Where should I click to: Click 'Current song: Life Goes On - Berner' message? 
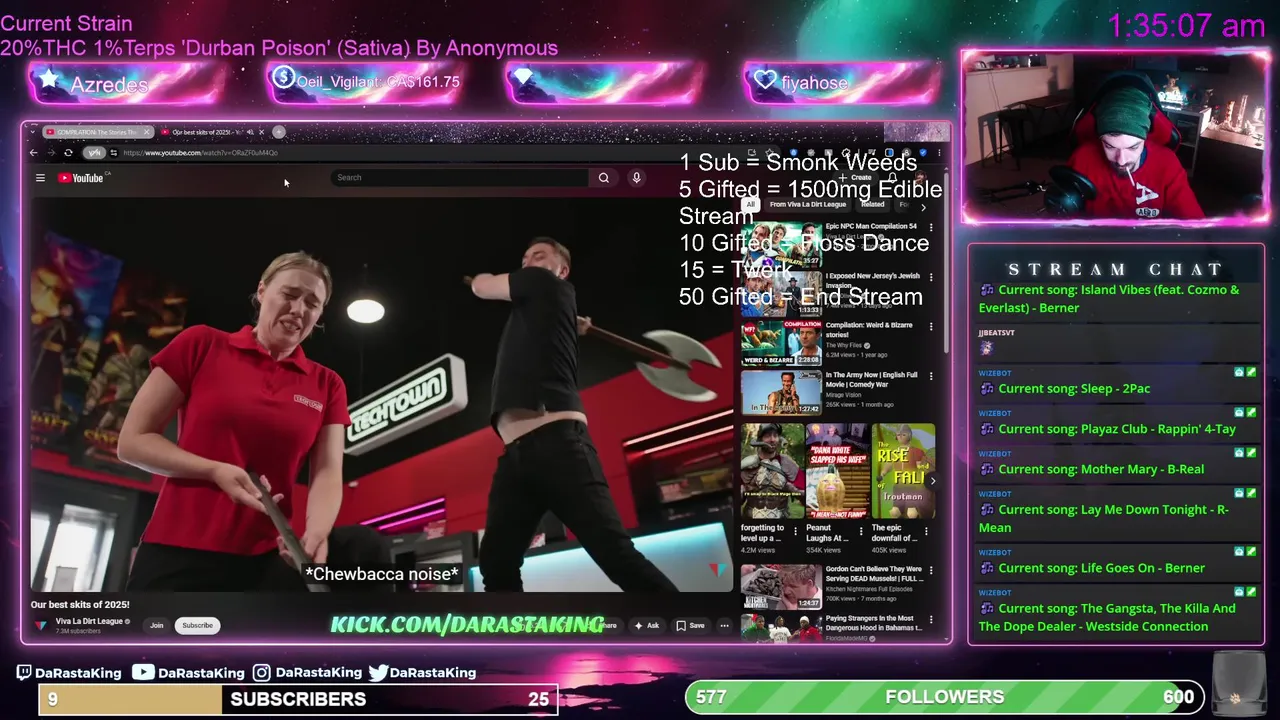pos(1101,567)
